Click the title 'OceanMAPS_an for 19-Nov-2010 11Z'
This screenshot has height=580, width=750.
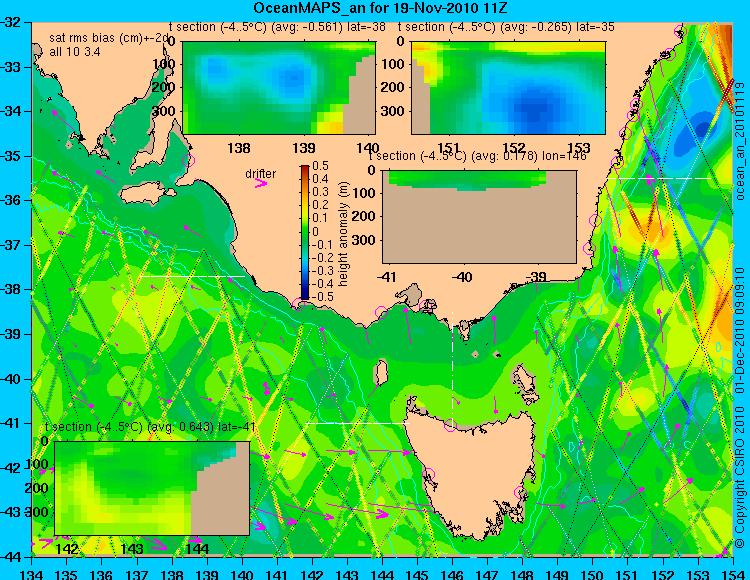coord(380,8)
